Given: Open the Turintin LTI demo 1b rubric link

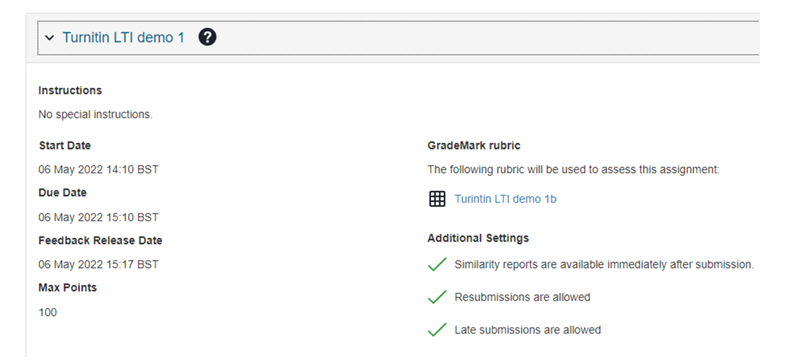Looking at the screenshot, I should [505, 199].
